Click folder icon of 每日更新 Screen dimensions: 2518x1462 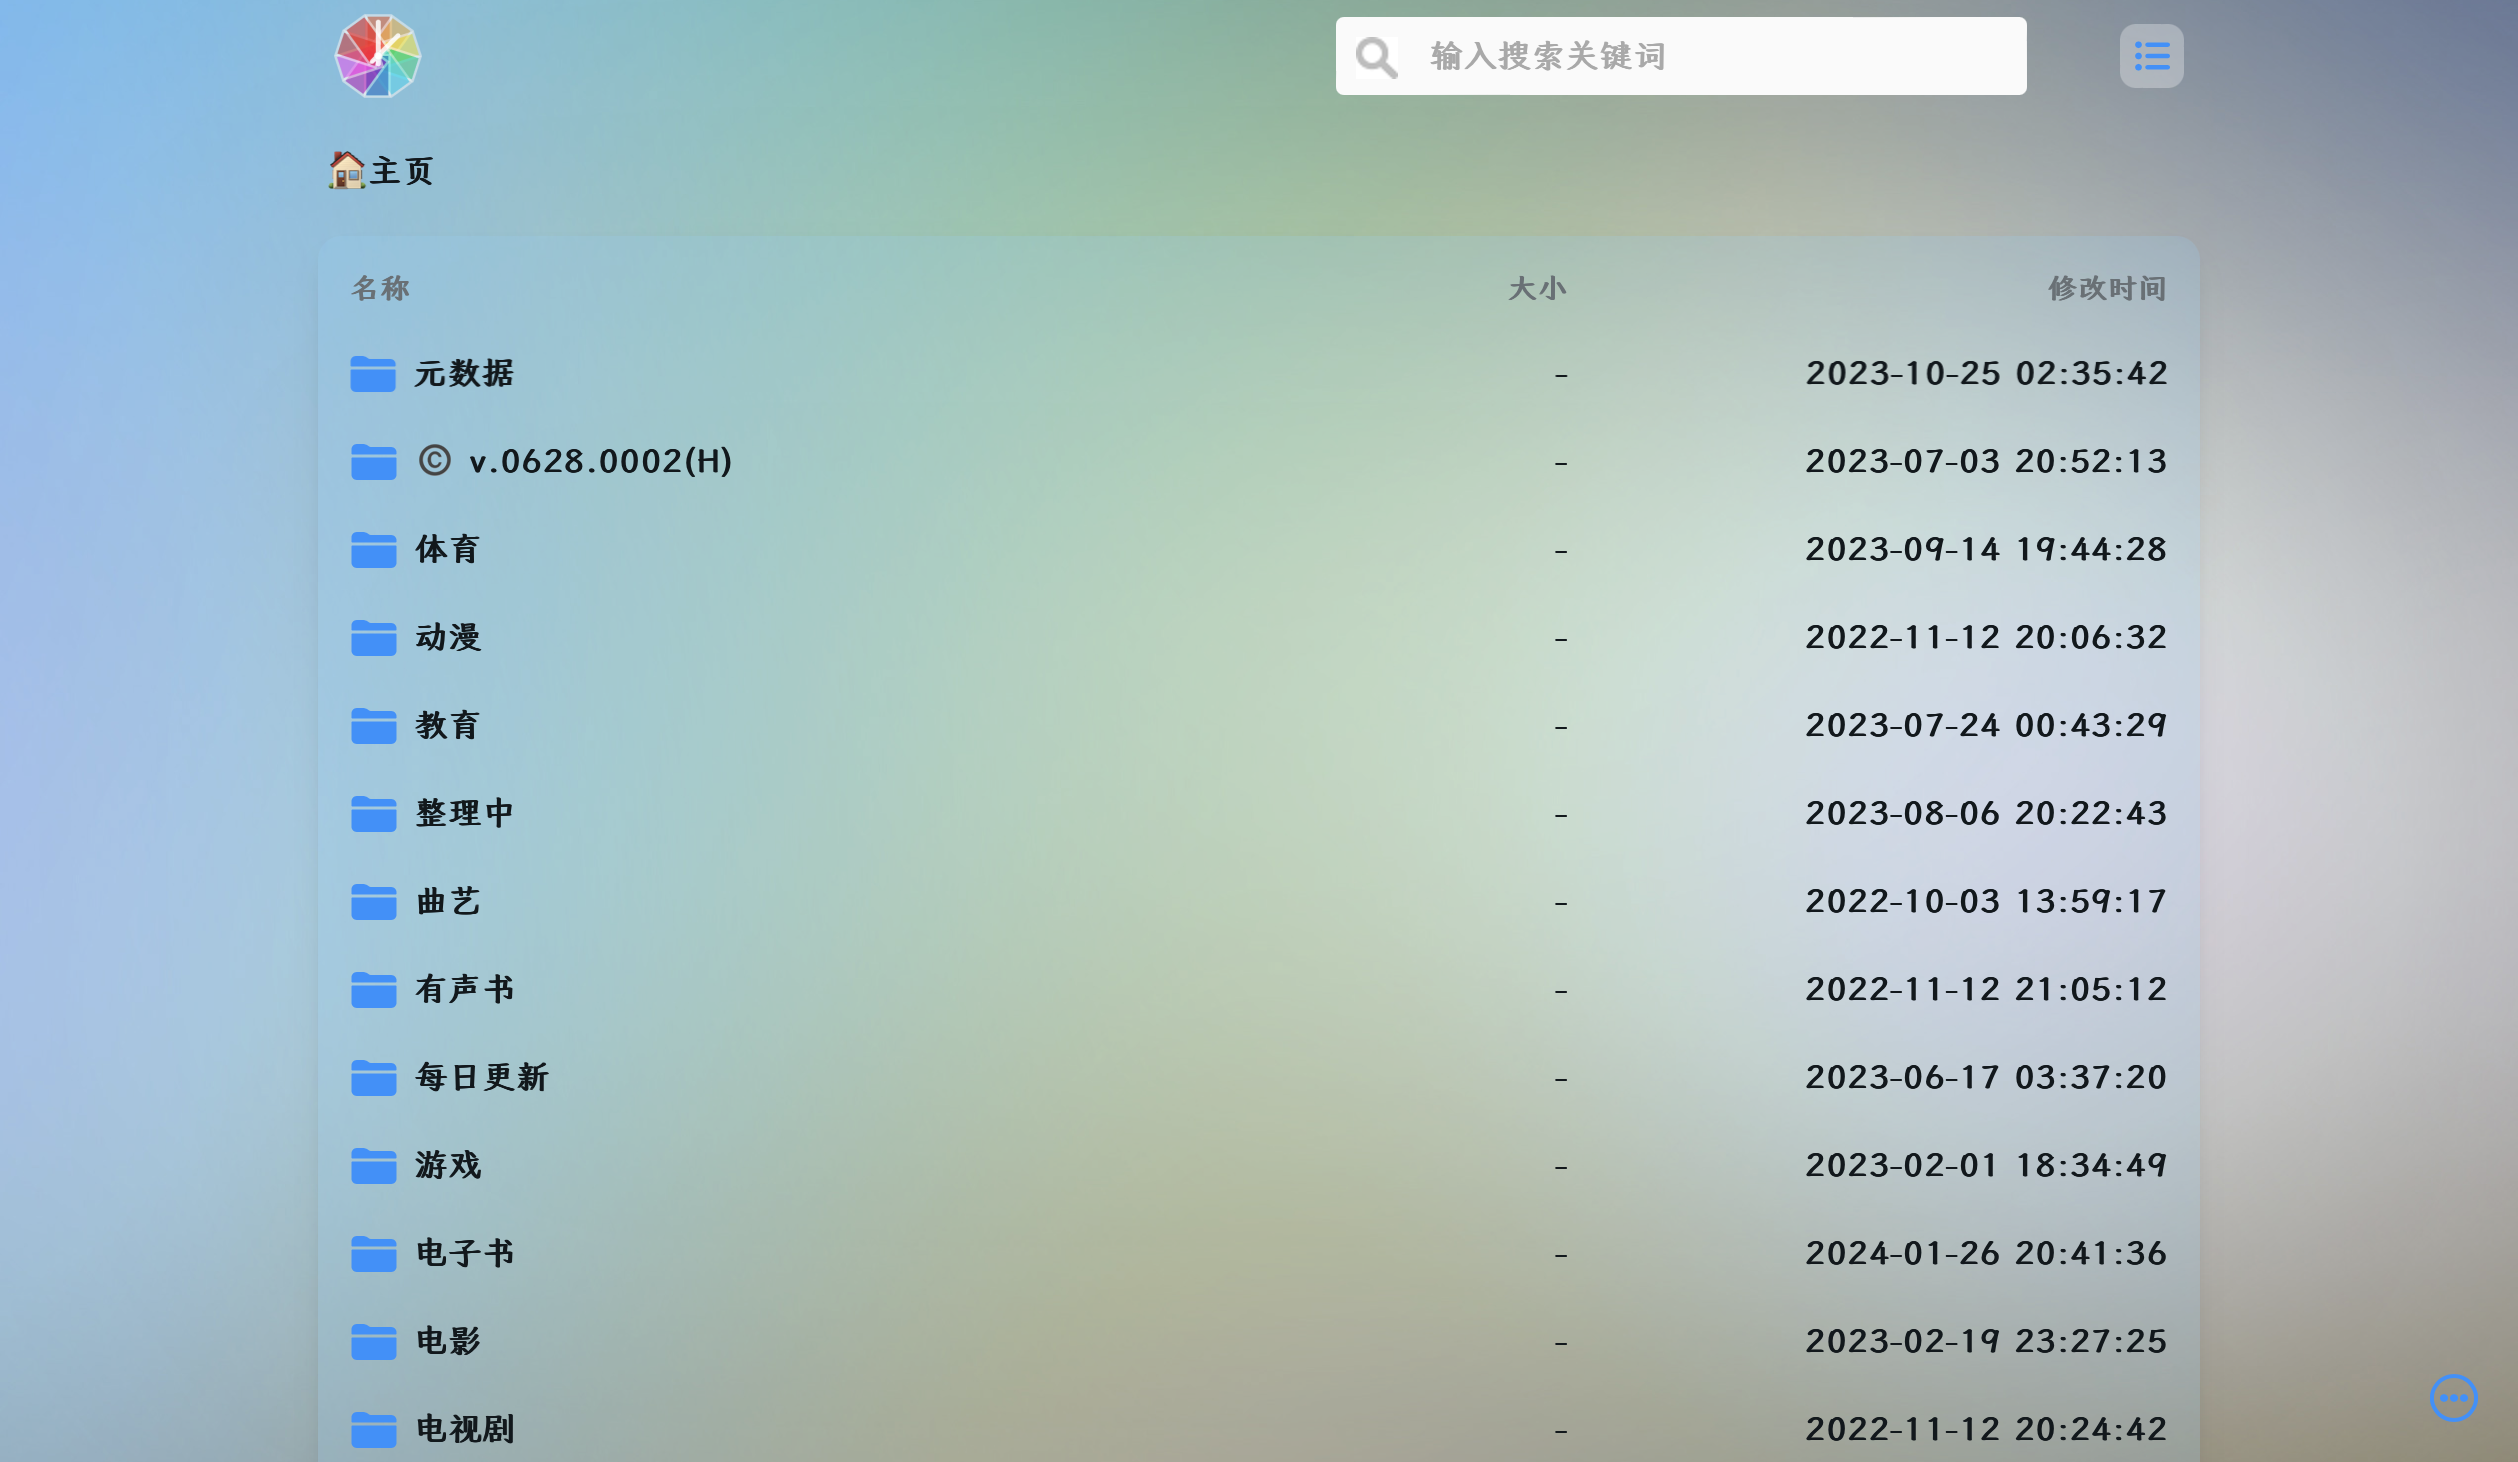tap(373, 1078)
